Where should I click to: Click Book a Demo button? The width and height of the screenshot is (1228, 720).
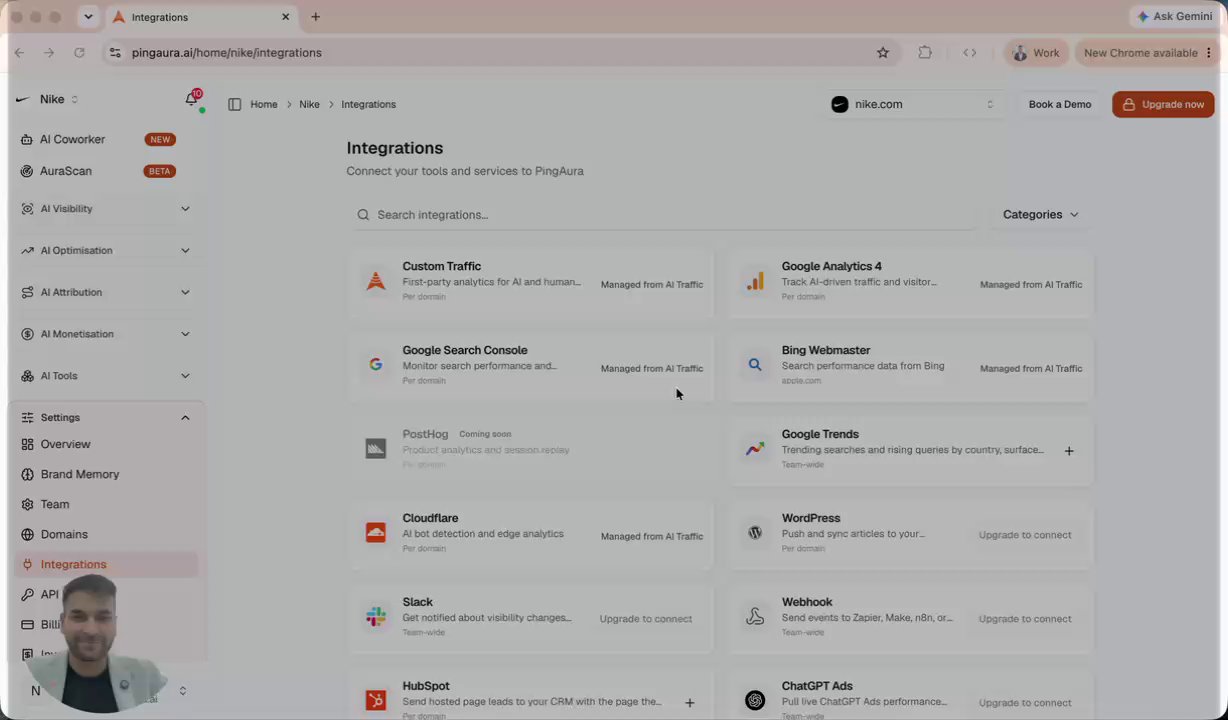[x=1060, y=104]
